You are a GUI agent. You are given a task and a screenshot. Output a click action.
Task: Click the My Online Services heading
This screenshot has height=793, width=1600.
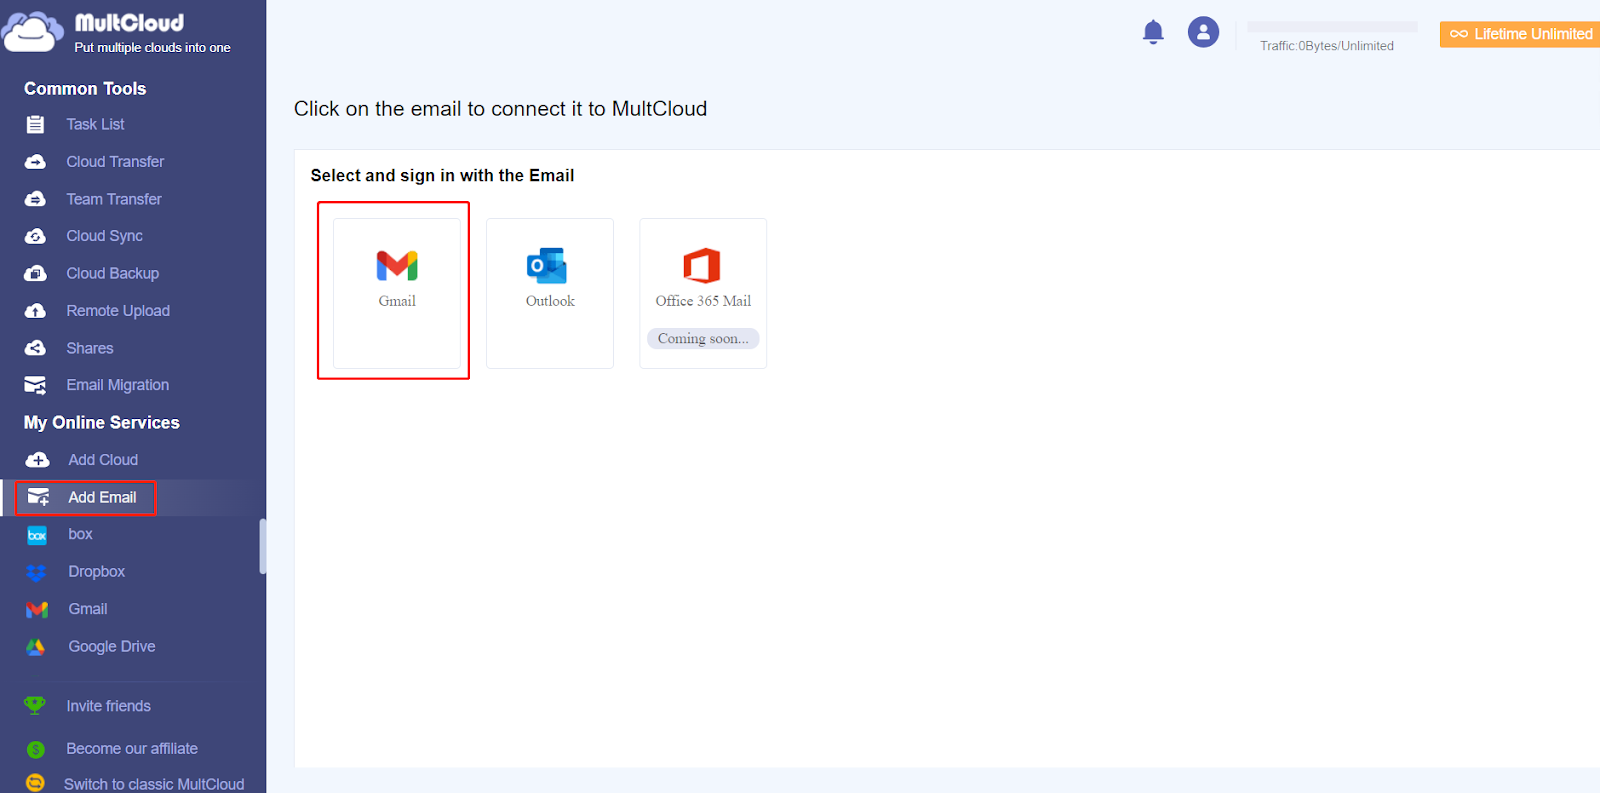click(x=102, y=423)
